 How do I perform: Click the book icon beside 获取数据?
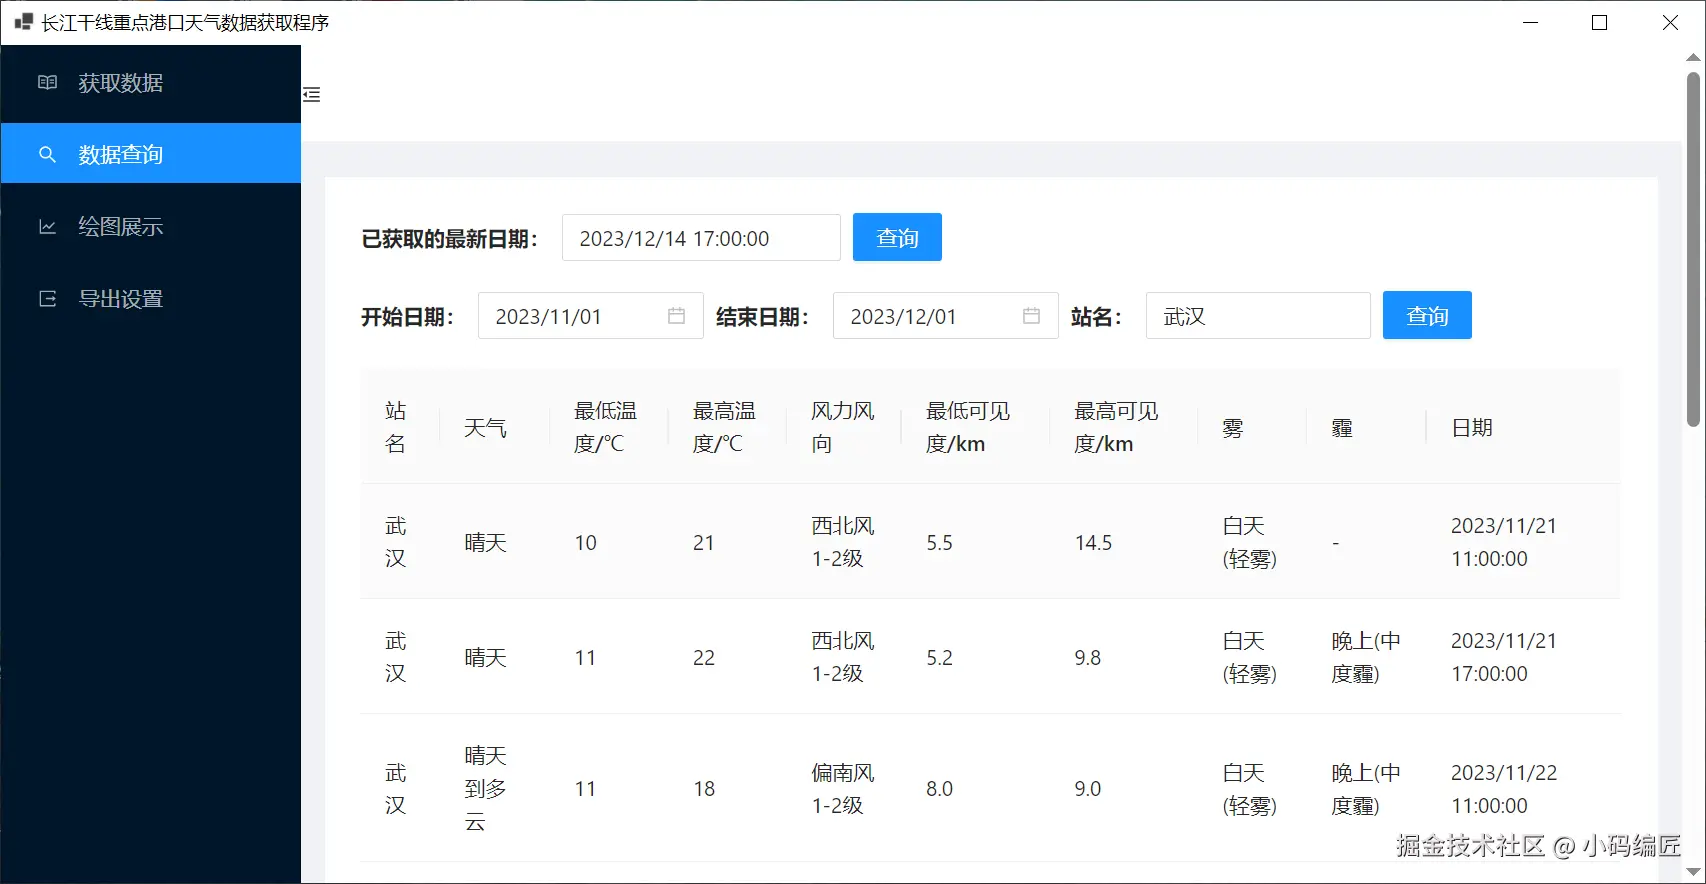tap(47, 83)
